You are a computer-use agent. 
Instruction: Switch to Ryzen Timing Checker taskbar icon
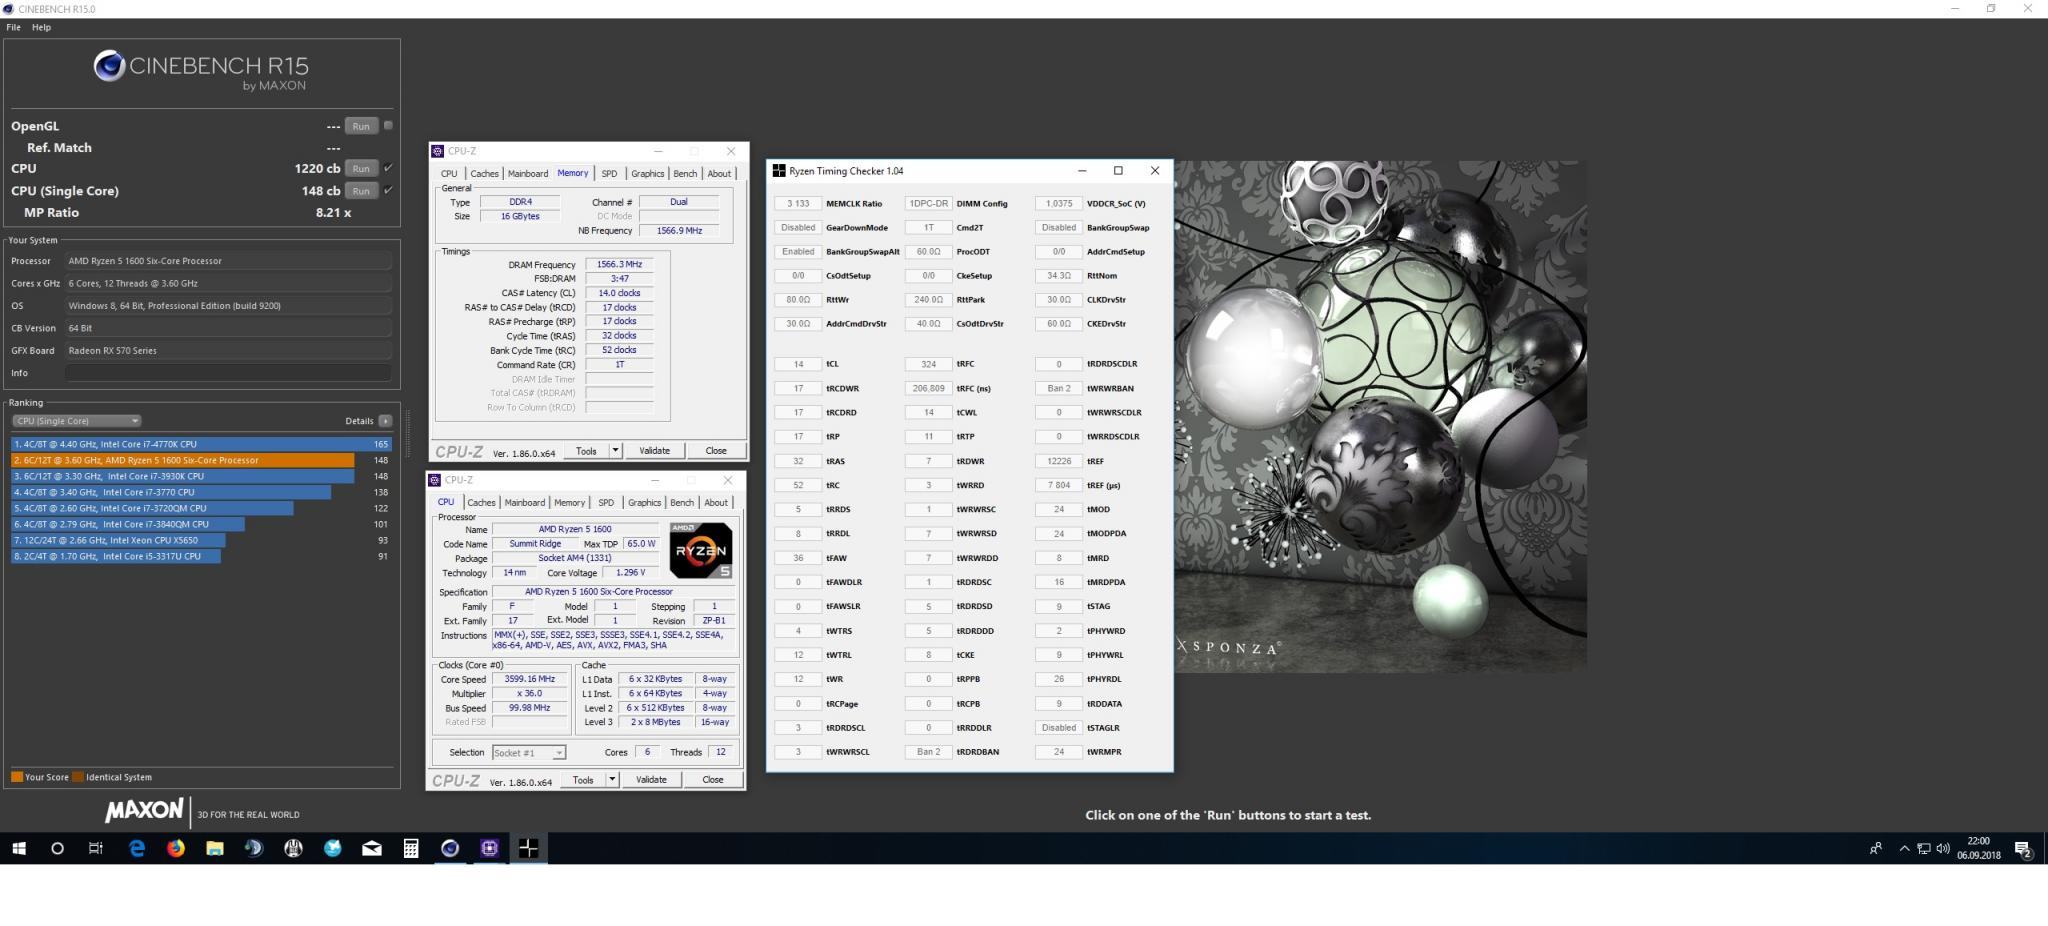click(528, 848)
